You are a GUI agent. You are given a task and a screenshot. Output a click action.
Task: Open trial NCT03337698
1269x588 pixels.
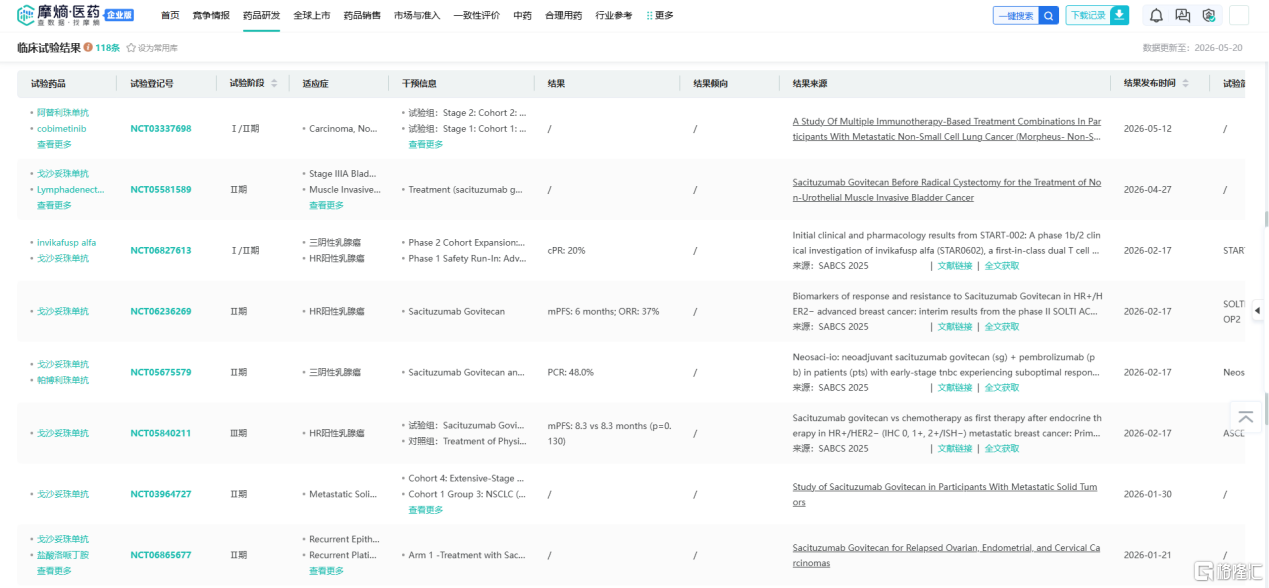pyautogui.click(x=160, y=129)
